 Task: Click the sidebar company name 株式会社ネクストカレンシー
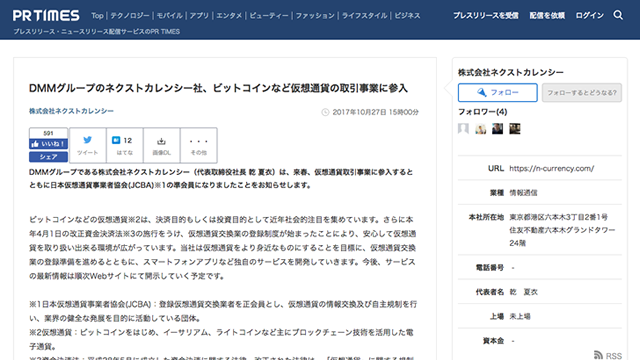click(x=511, y=72)
